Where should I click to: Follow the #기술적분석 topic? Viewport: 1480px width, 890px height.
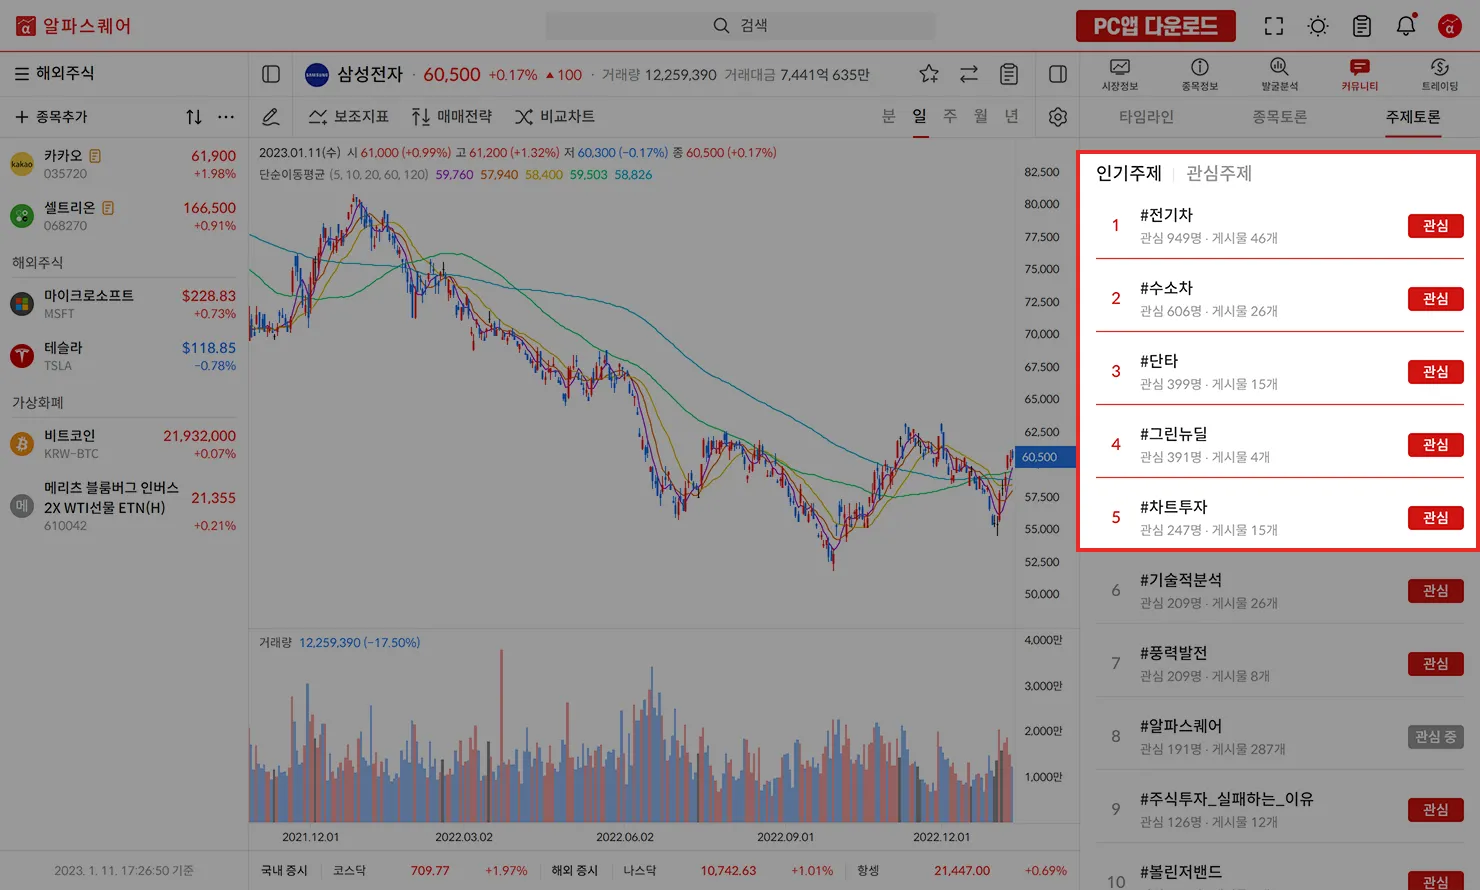pyautogui.click(x=1436, y=591)
